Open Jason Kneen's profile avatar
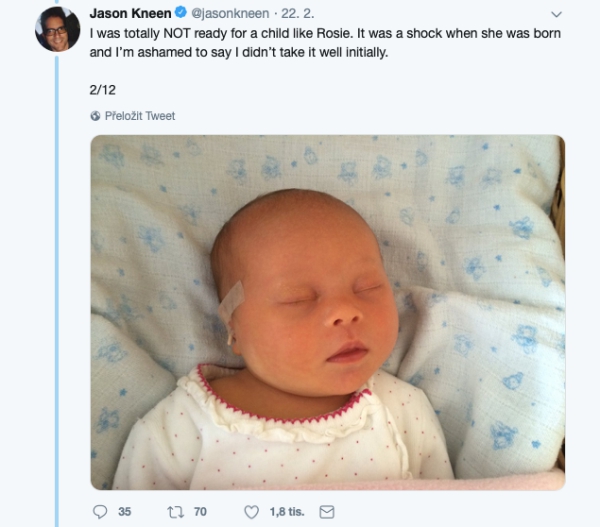Viewport: 600px width, 527px height. pyautogui.click(x=57, y=29)
